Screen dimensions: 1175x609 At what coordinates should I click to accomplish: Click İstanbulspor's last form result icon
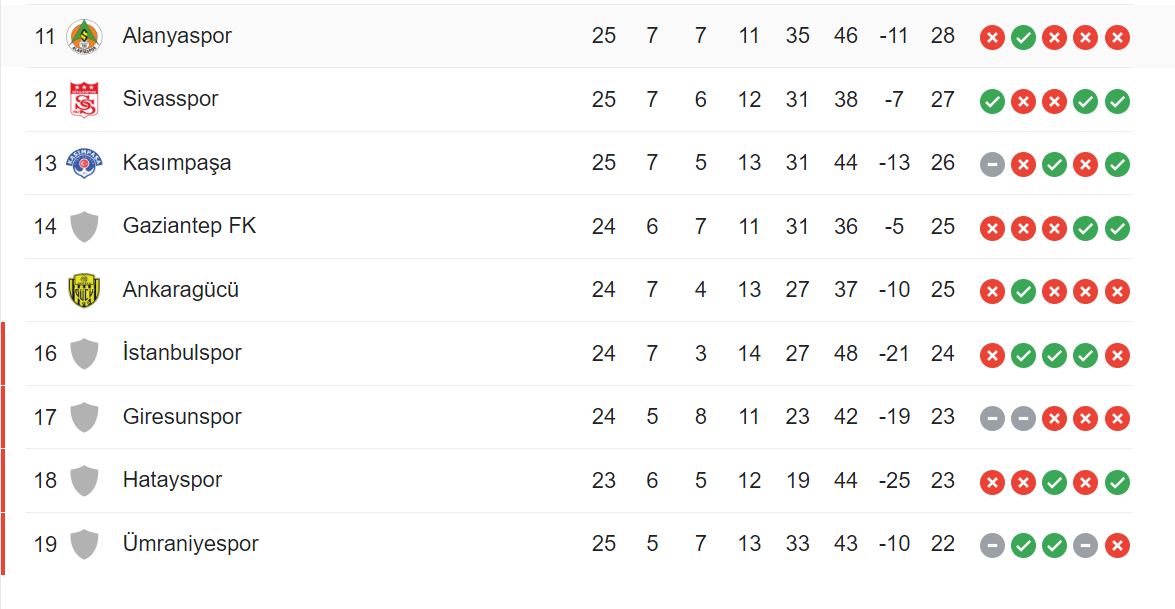tap(1118, 355)
